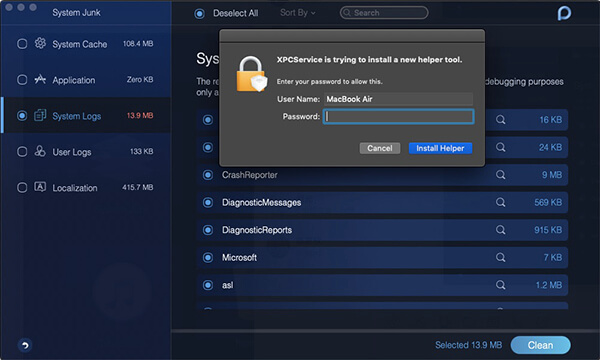600x360 pixels.
Task: Reveal asl with its magnifier icon
Action: pyautogui.click(x=501, y=285)
